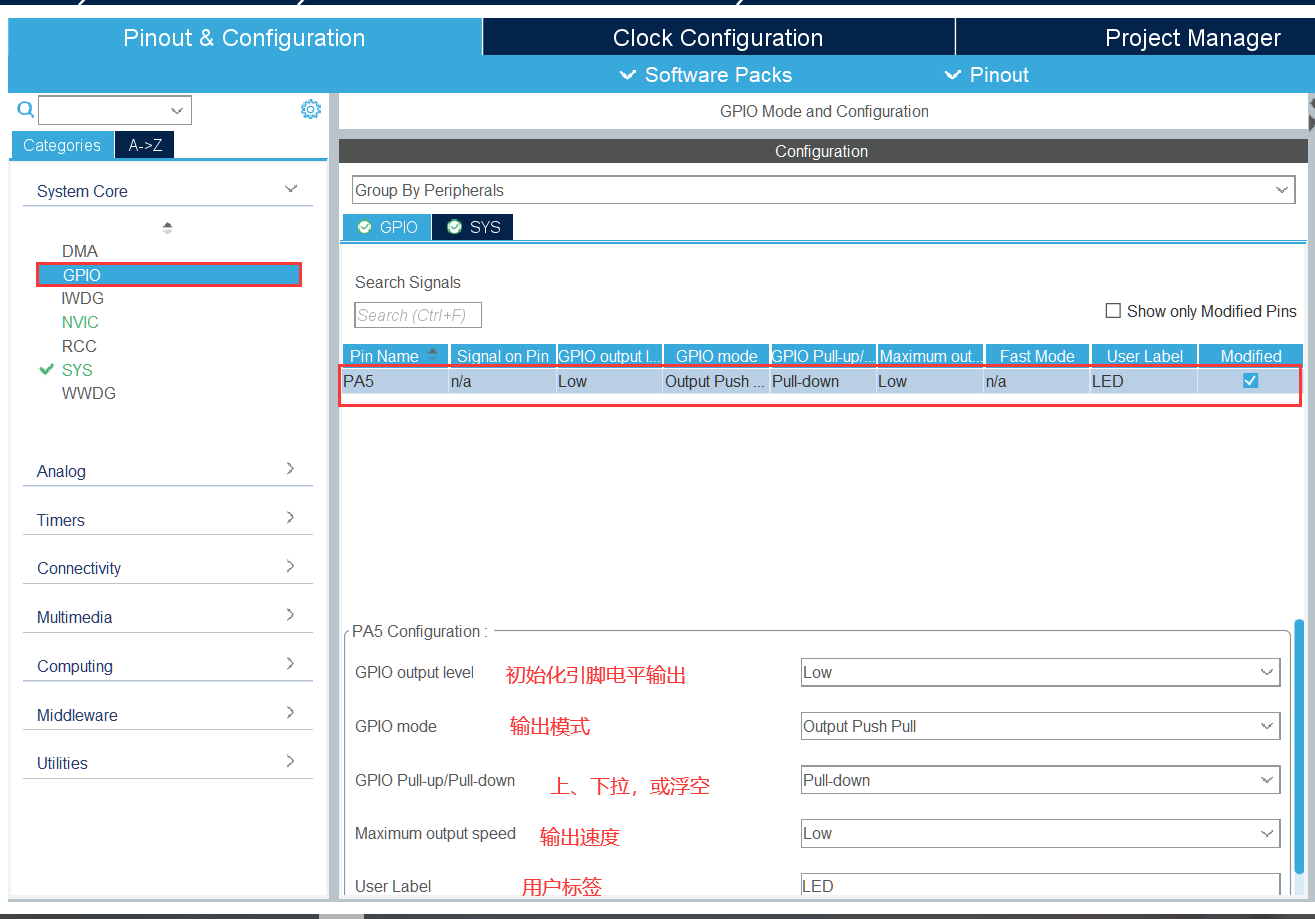Click the Output Push cell in PA5 row

[717, 381]
